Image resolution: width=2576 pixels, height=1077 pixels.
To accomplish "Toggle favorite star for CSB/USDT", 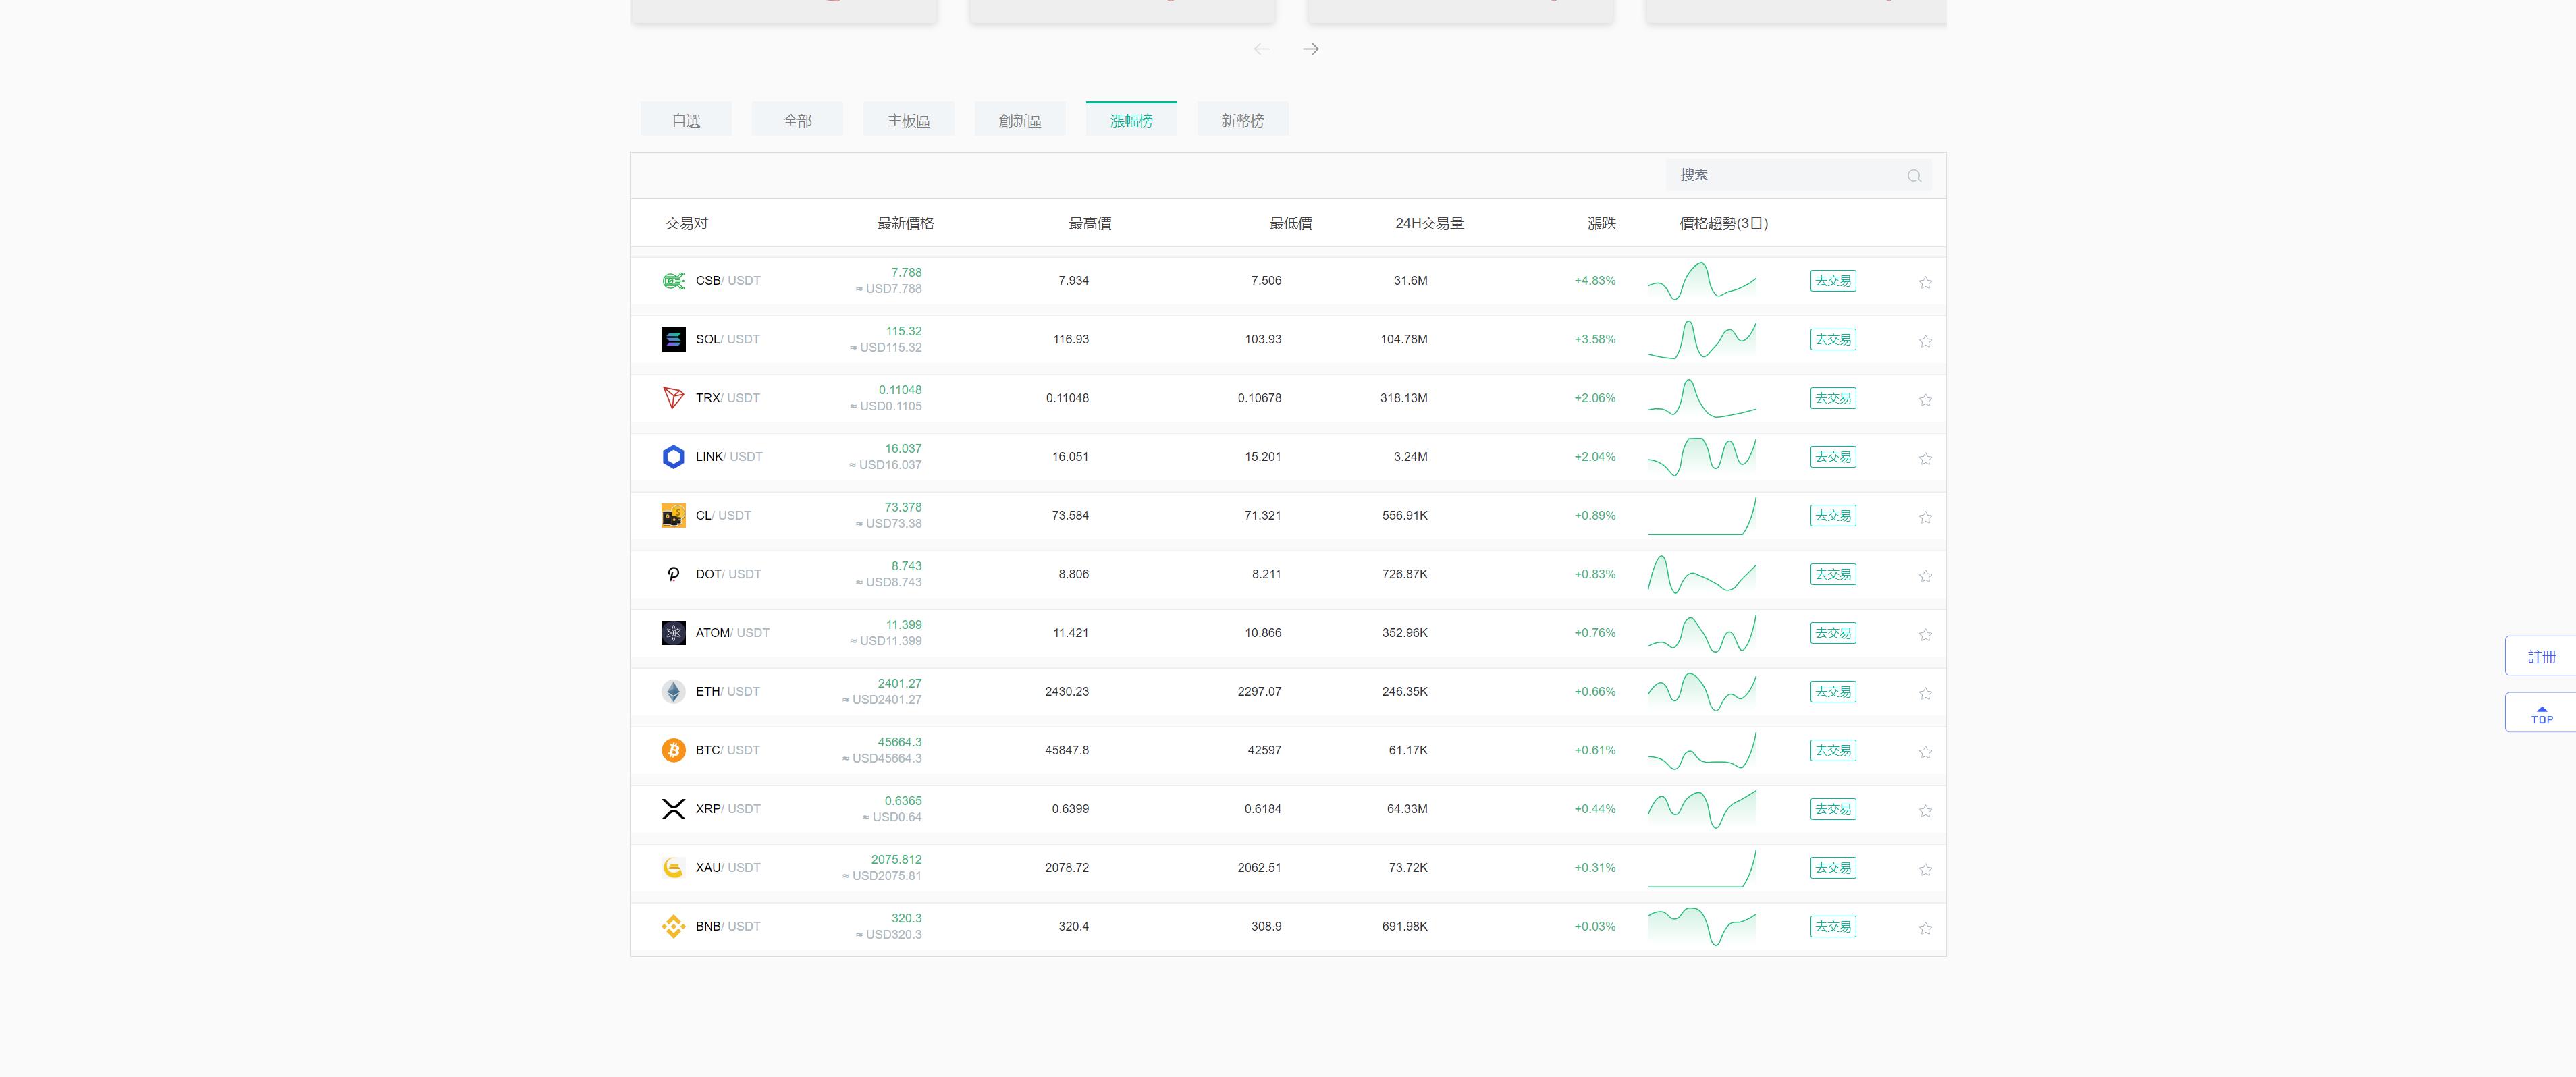I will (x=1925, y=281).
